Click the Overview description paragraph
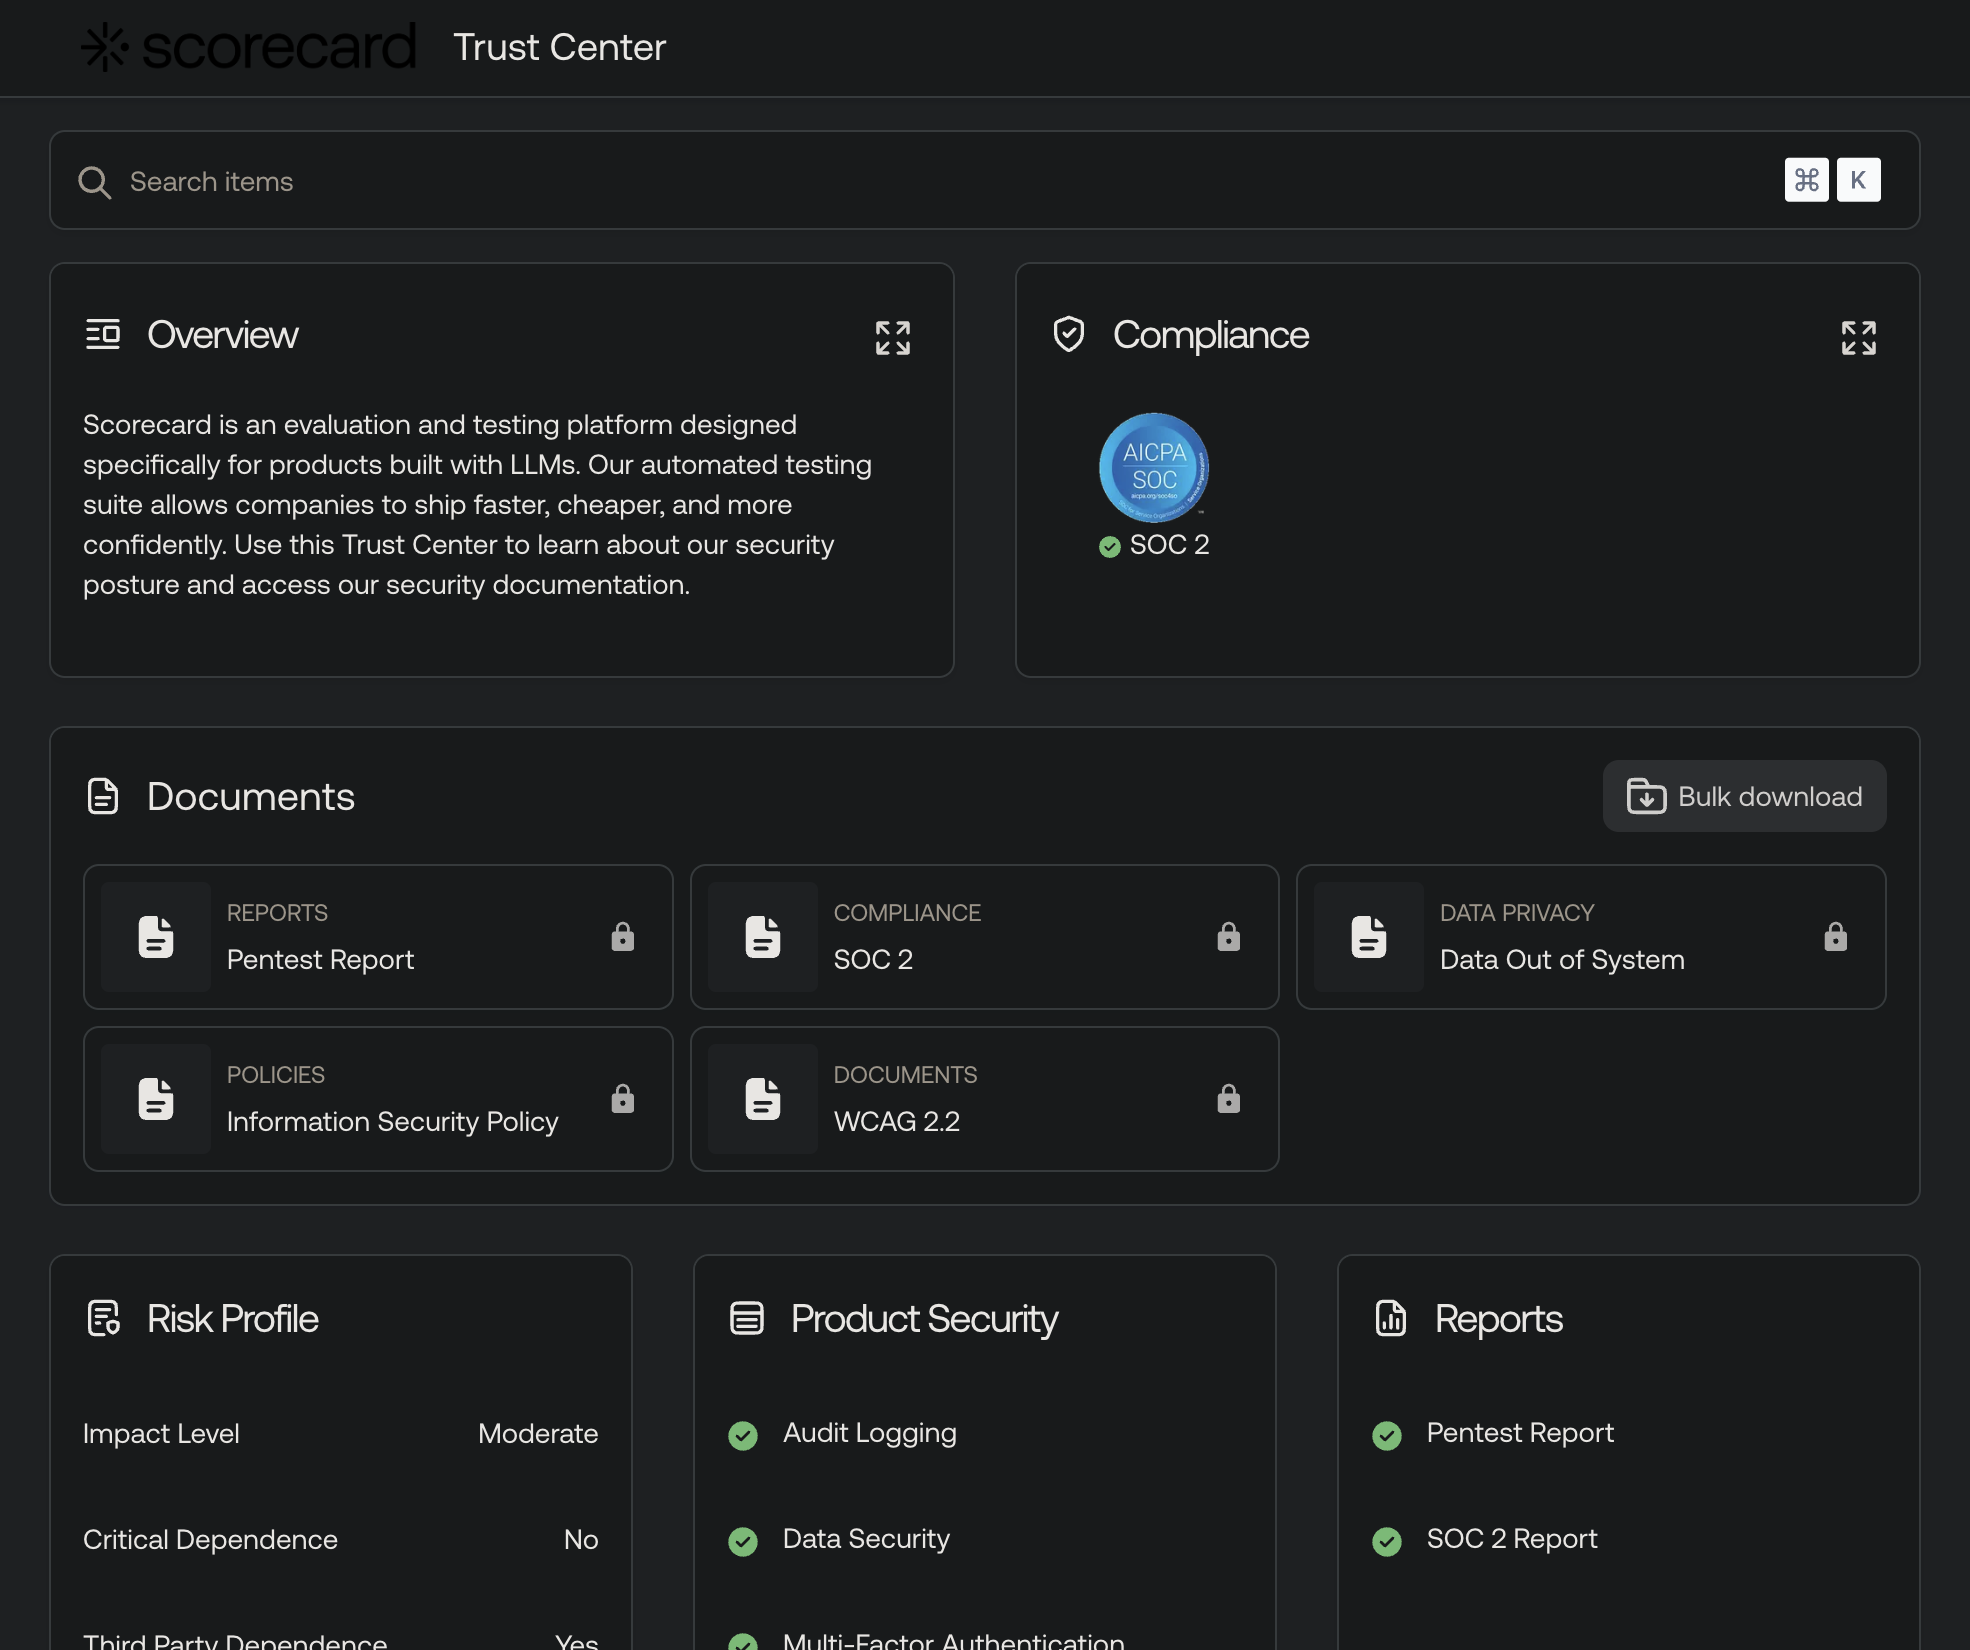Image resolution: width=1970 pixels, height=1650 pixels. point(477,504)
